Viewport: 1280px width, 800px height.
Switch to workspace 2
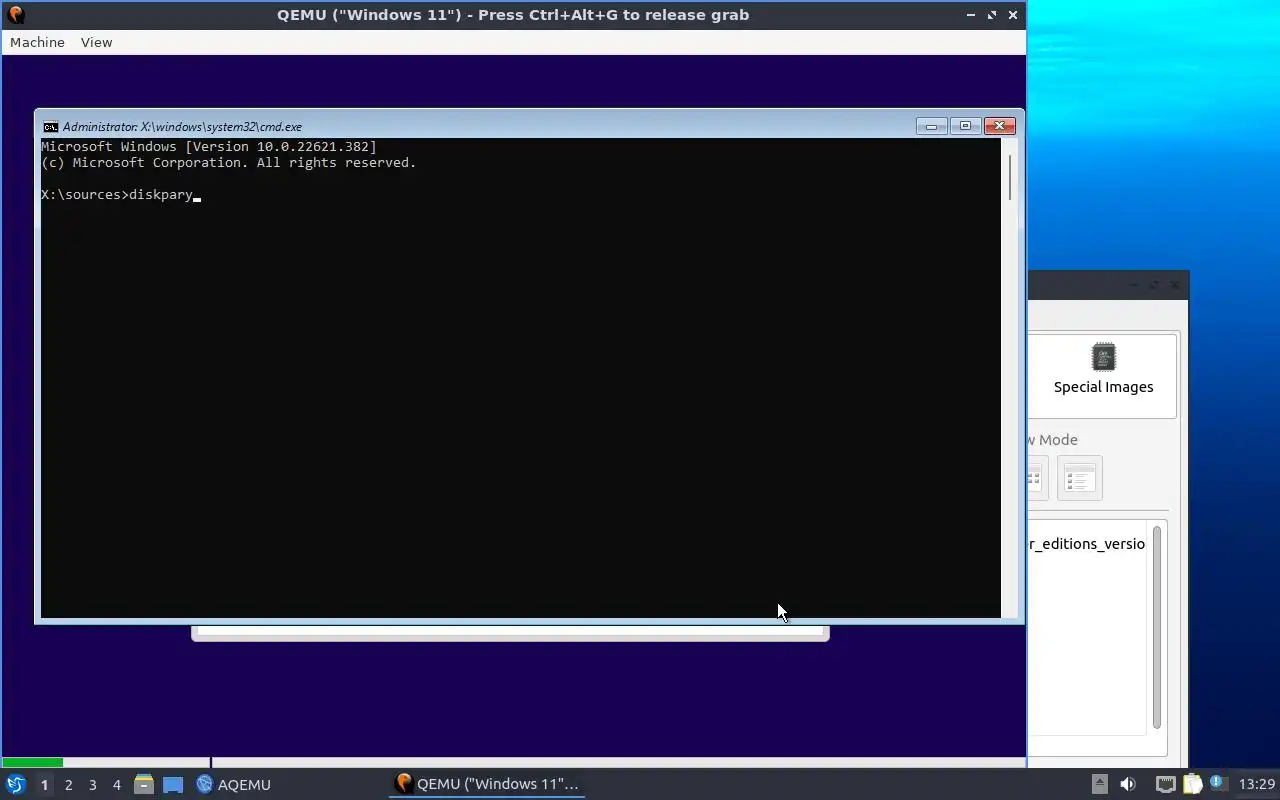click(x=68, y=785)
